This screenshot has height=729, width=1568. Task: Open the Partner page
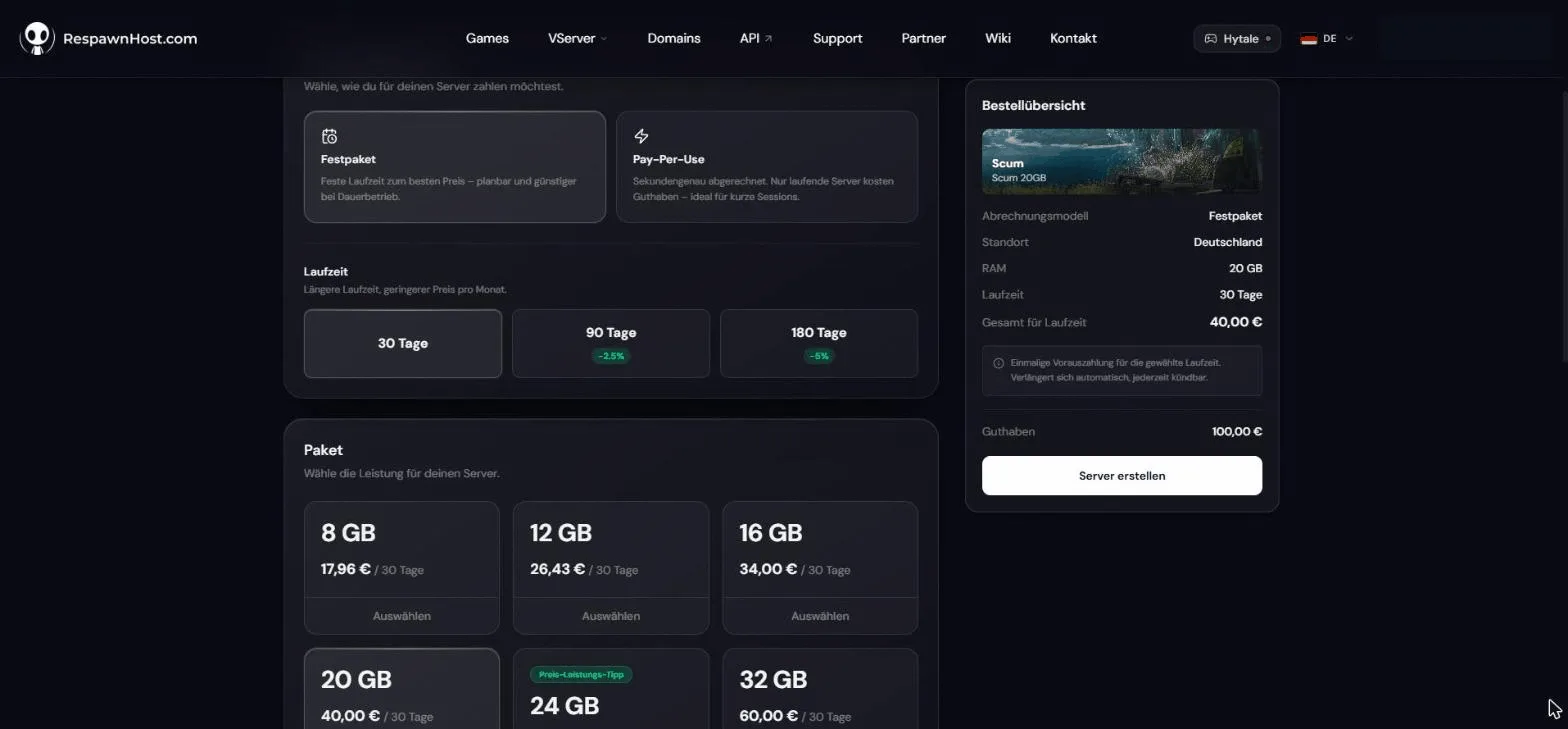pos(923,38)
